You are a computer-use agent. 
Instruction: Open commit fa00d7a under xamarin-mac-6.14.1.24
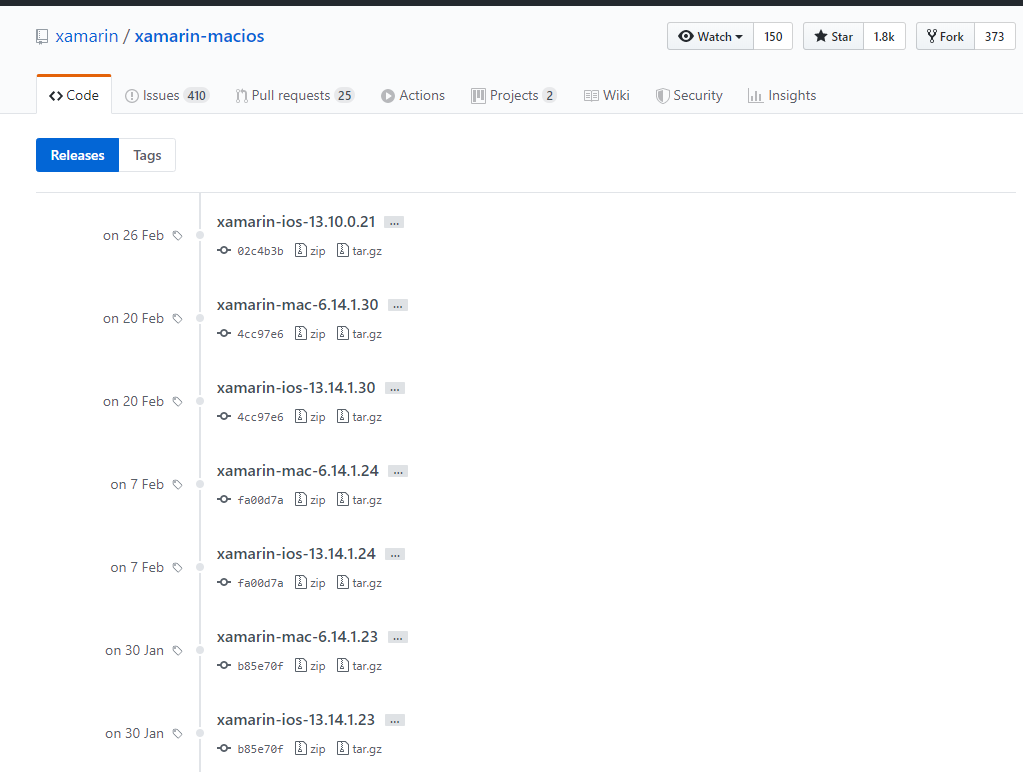pyautogui.click(x=260, y=500)
